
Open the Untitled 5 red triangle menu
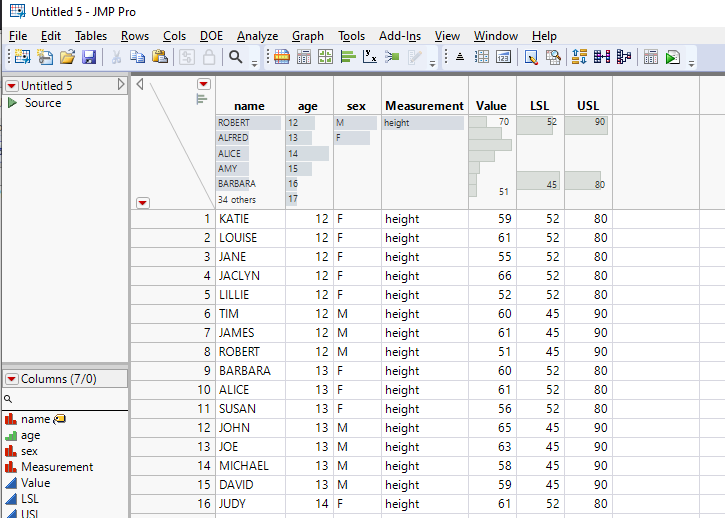coord(12,86)
